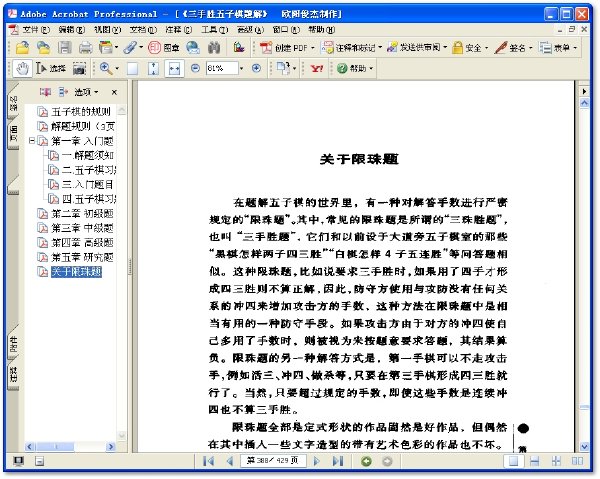The image size is (600, 479).
Task: Open the 发送供审阅 dropdown
Action: pyautogui.click(x=417, y=48)
